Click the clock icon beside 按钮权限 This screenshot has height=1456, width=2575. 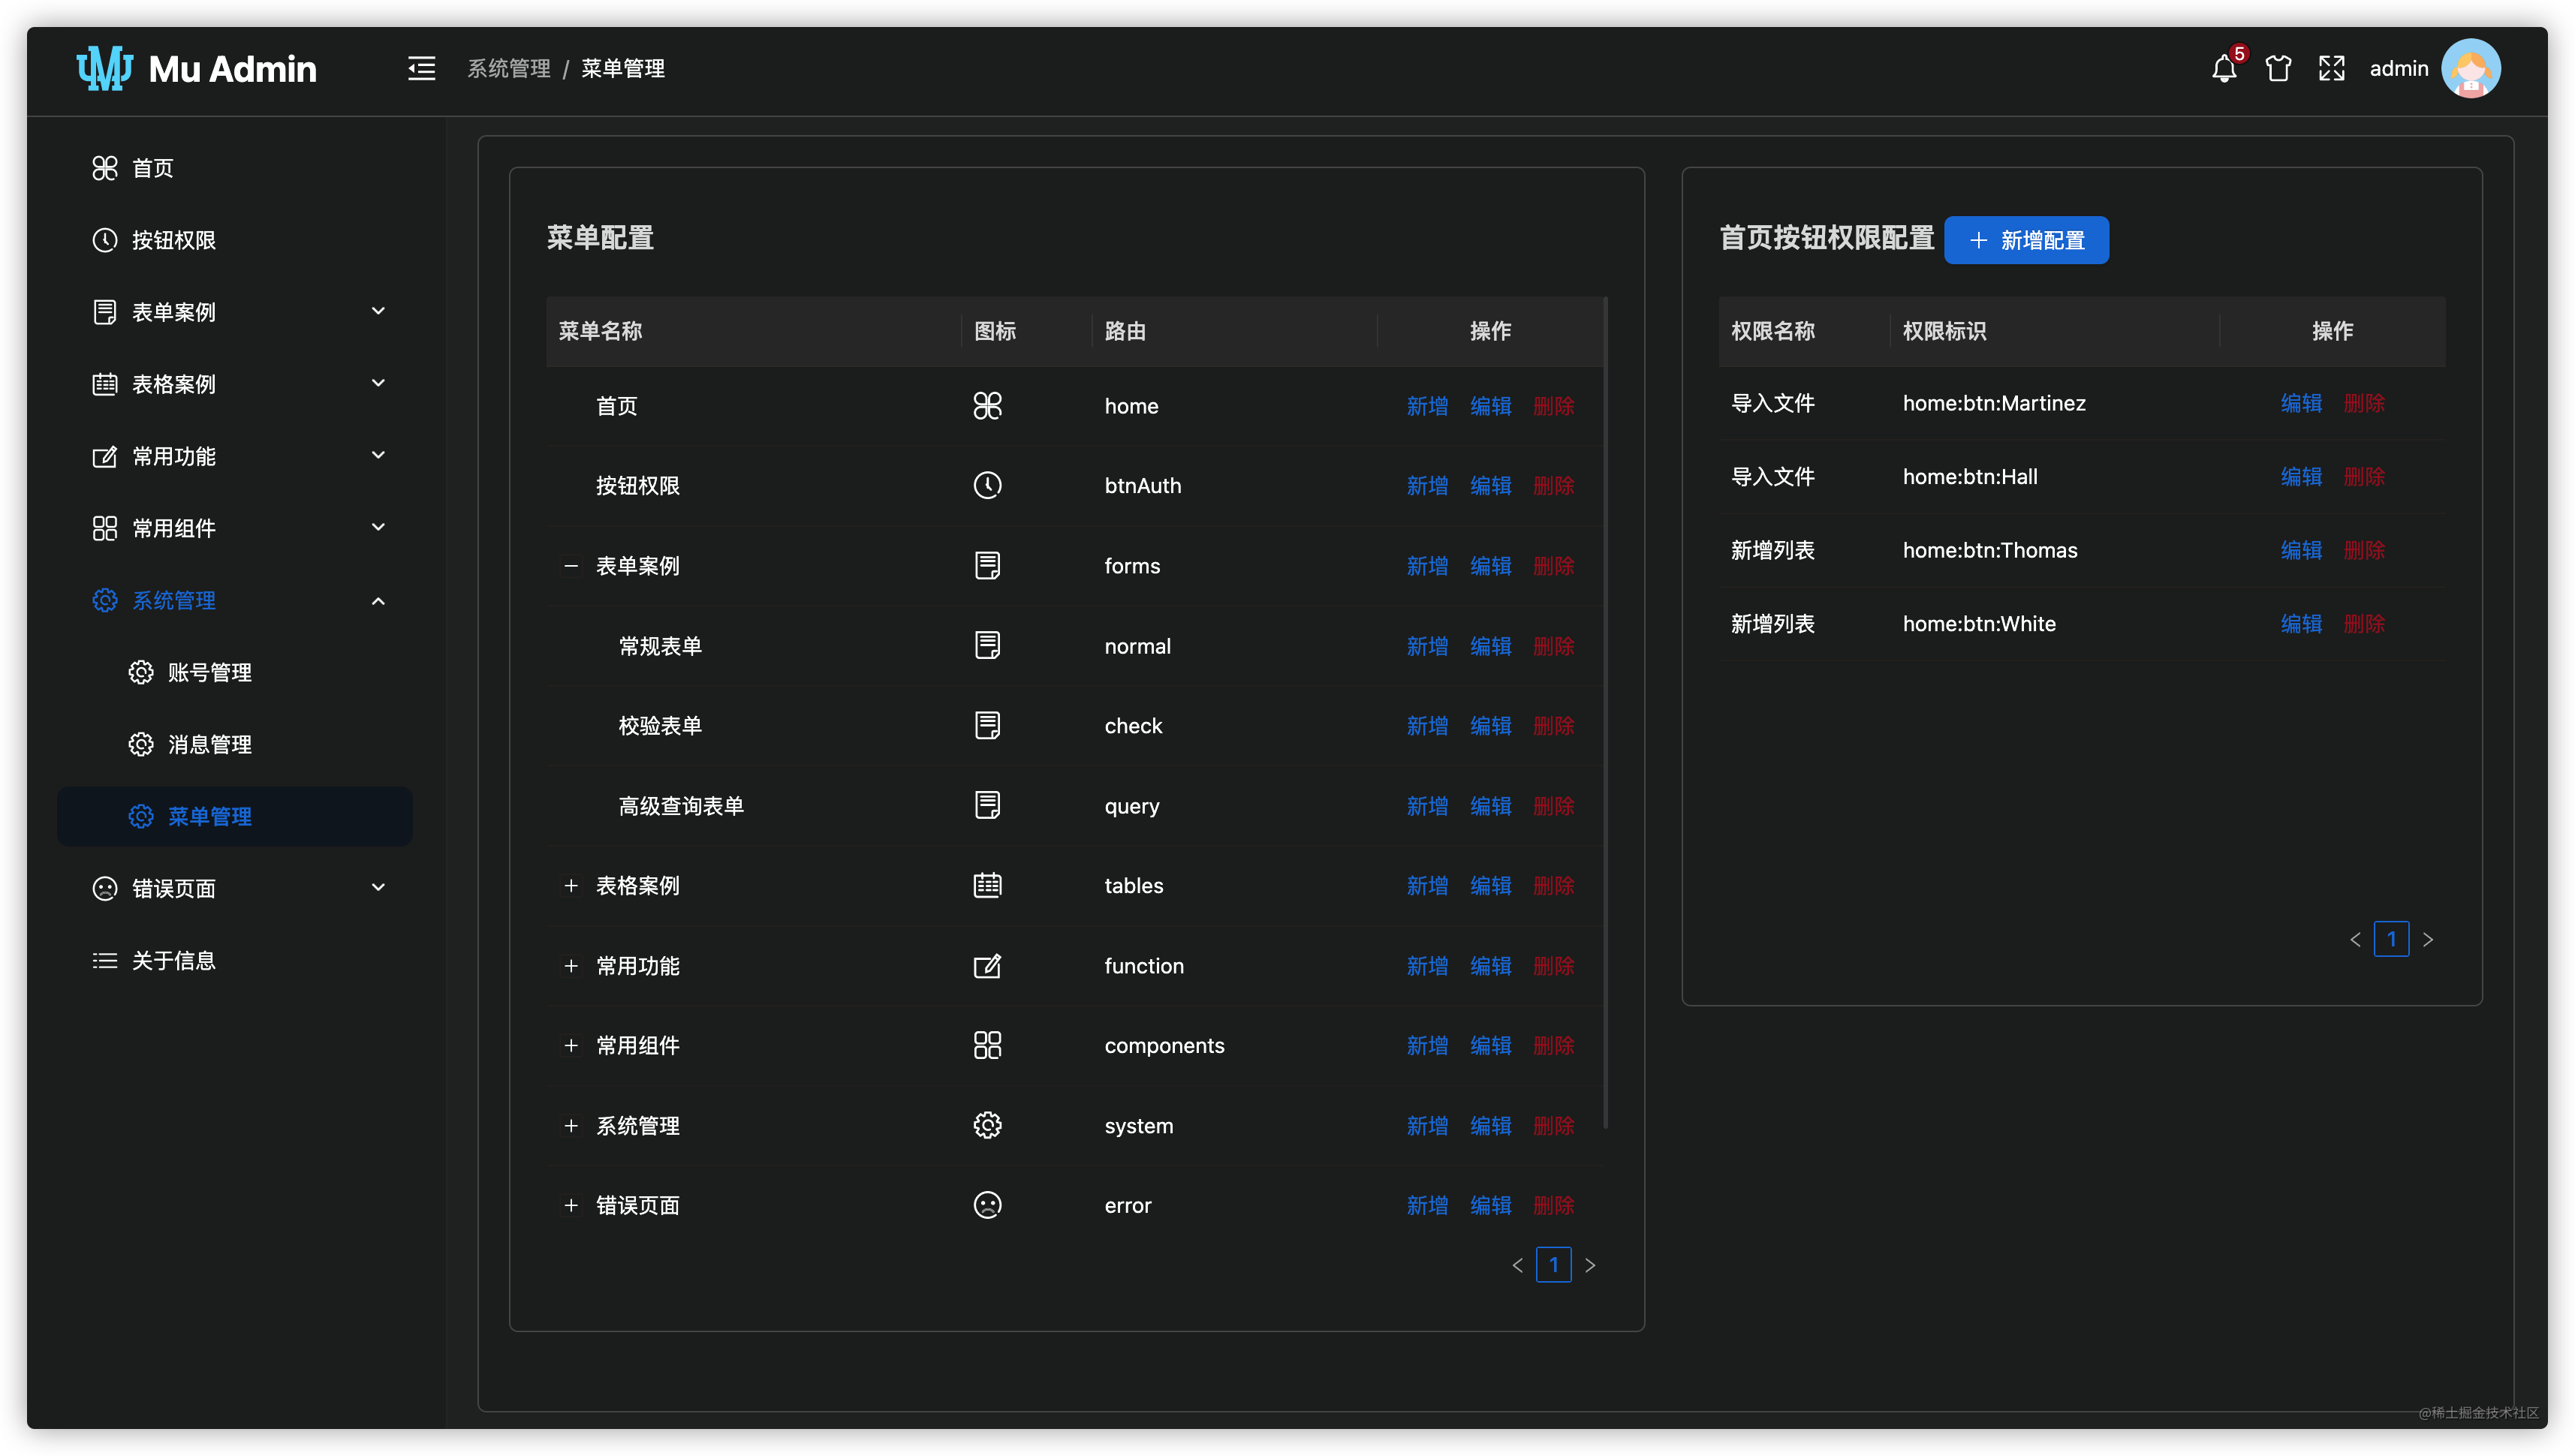[106, 239]
